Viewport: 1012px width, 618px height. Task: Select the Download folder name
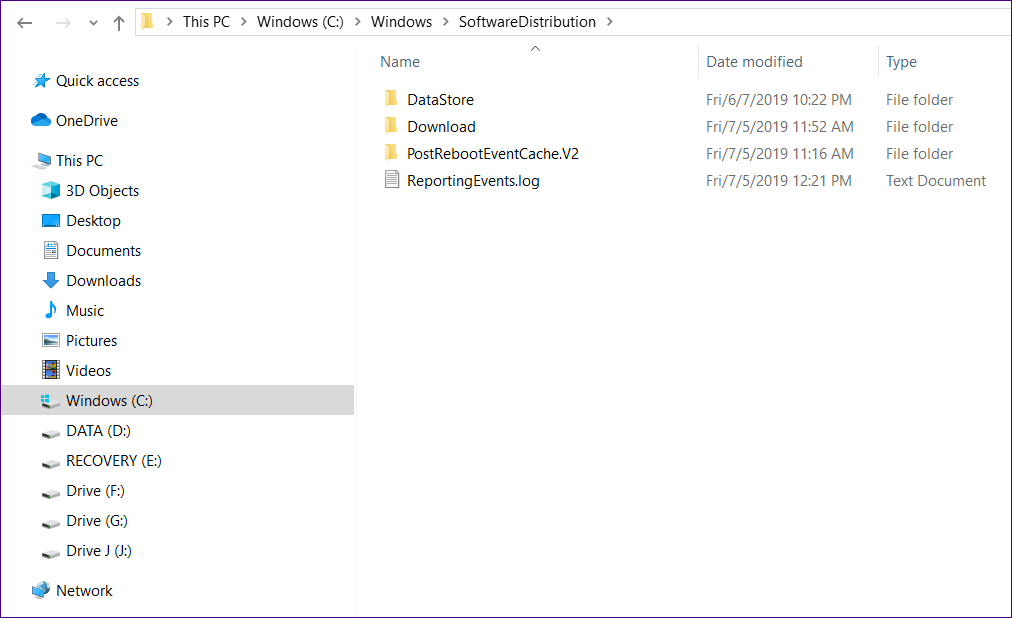click(x=441, y=127)
